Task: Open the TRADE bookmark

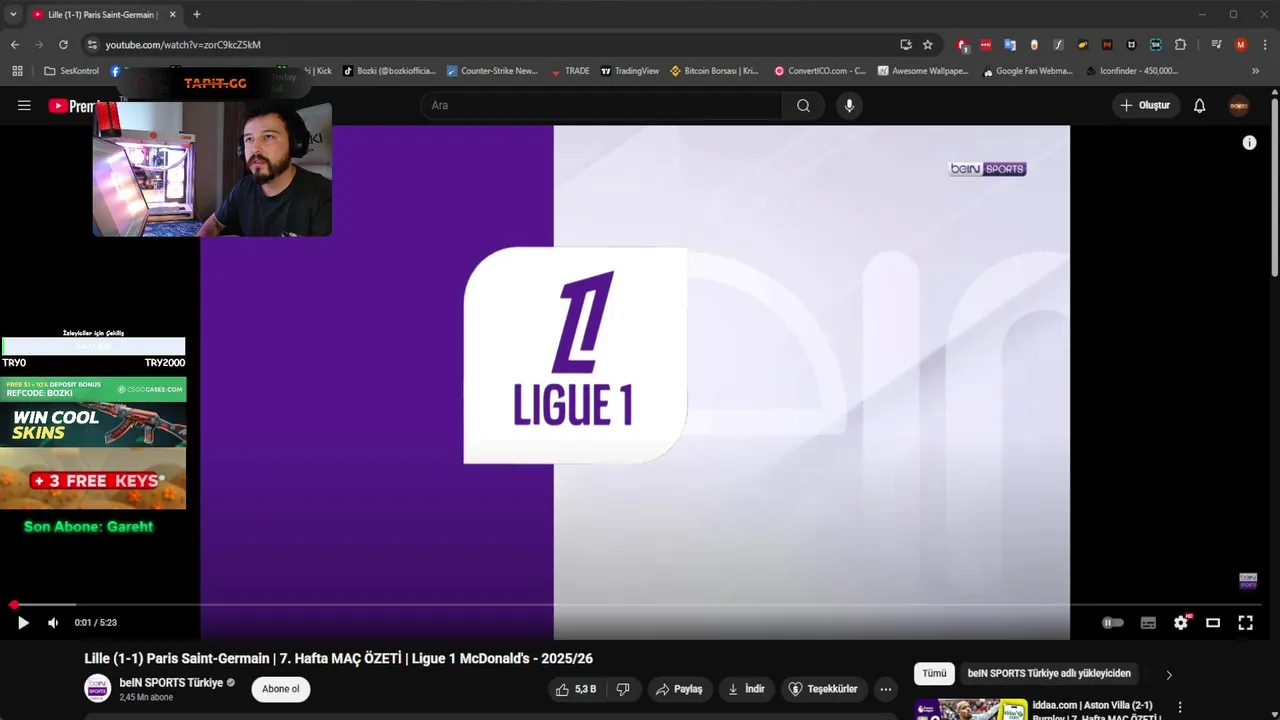Action: click(570, 71)
